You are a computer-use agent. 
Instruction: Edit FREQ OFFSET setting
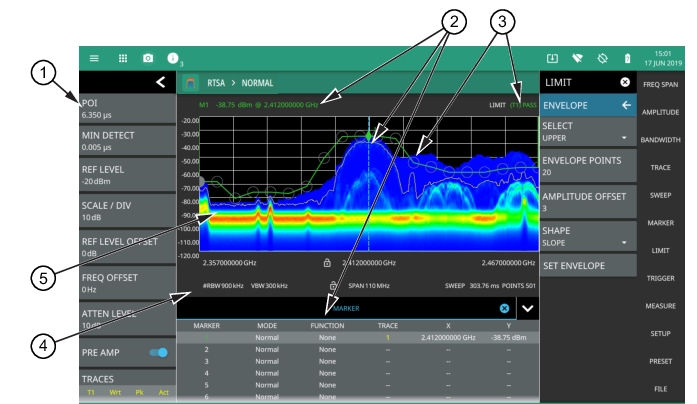tap(128, 283)
